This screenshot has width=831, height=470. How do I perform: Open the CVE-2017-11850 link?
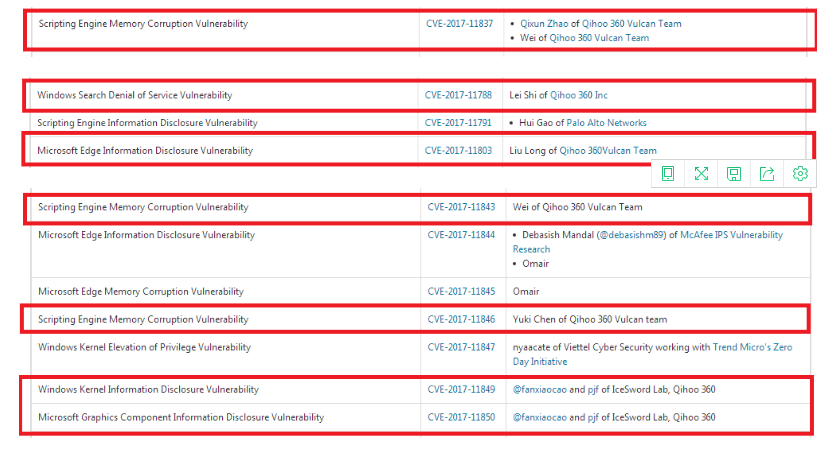point(461,417)
